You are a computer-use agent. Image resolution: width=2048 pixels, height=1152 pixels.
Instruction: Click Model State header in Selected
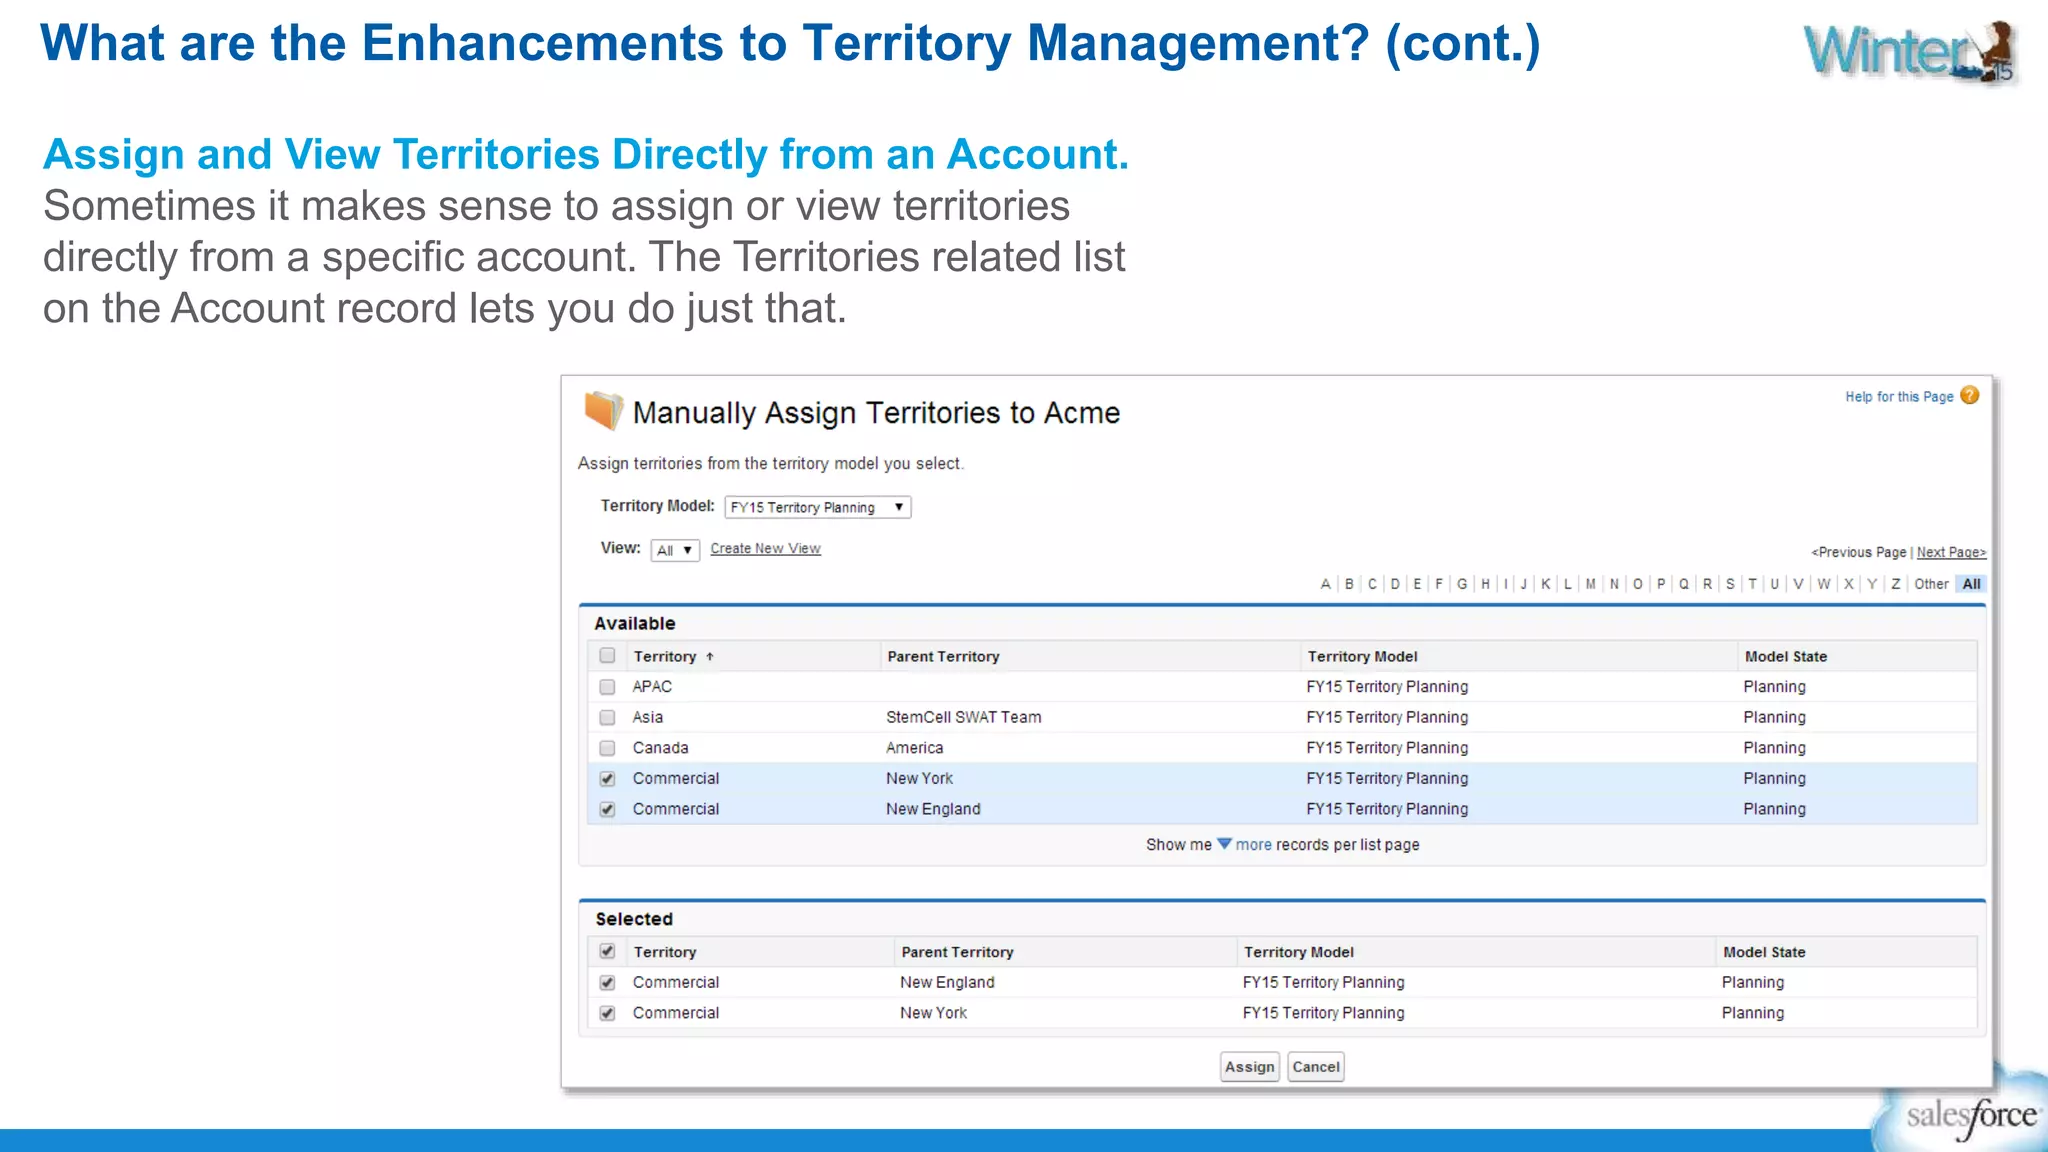pos(1764,952)
